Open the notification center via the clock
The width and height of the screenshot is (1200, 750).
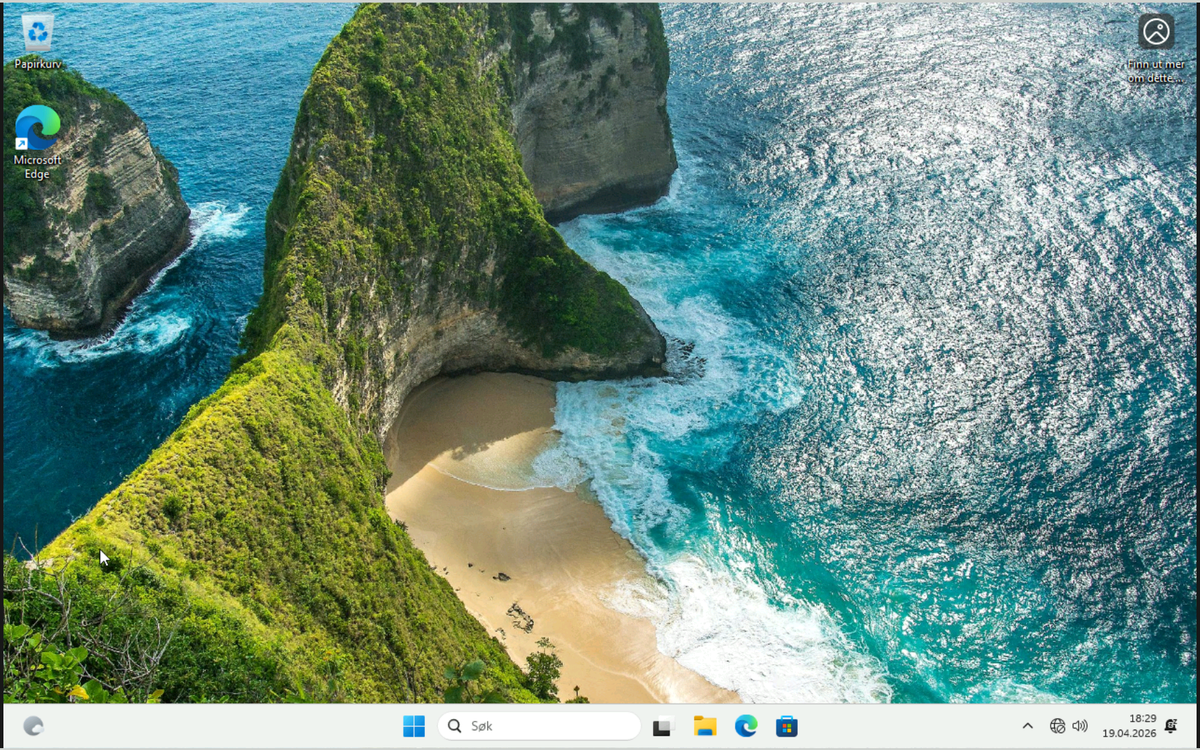click(1143, 726)
